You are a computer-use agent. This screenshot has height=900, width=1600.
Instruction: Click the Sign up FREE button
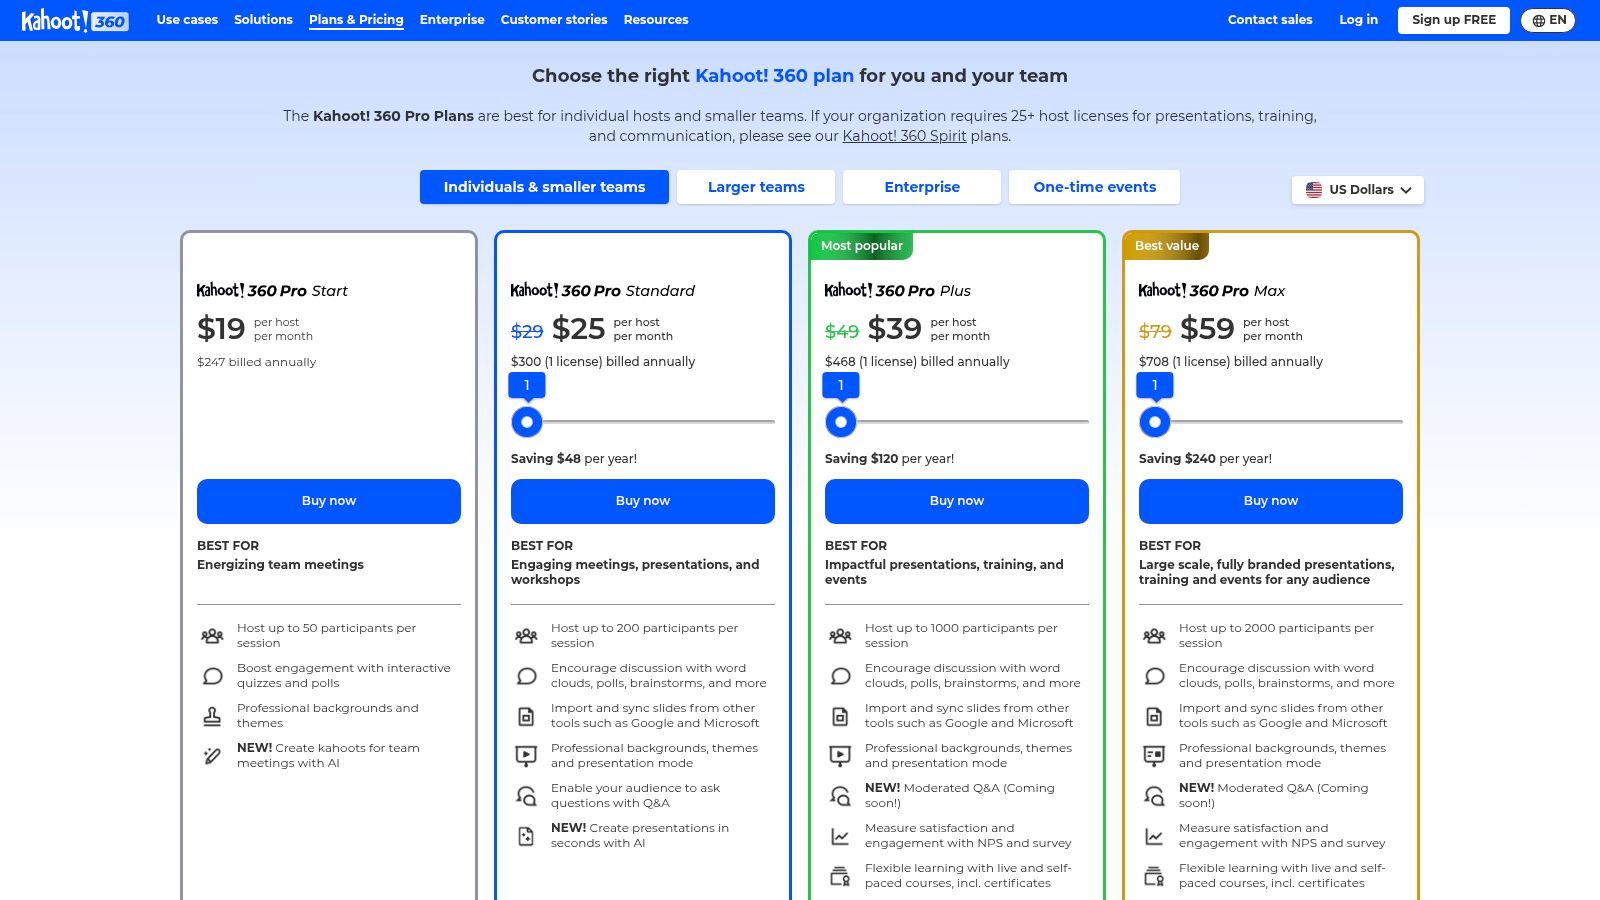click(1454, 20)
